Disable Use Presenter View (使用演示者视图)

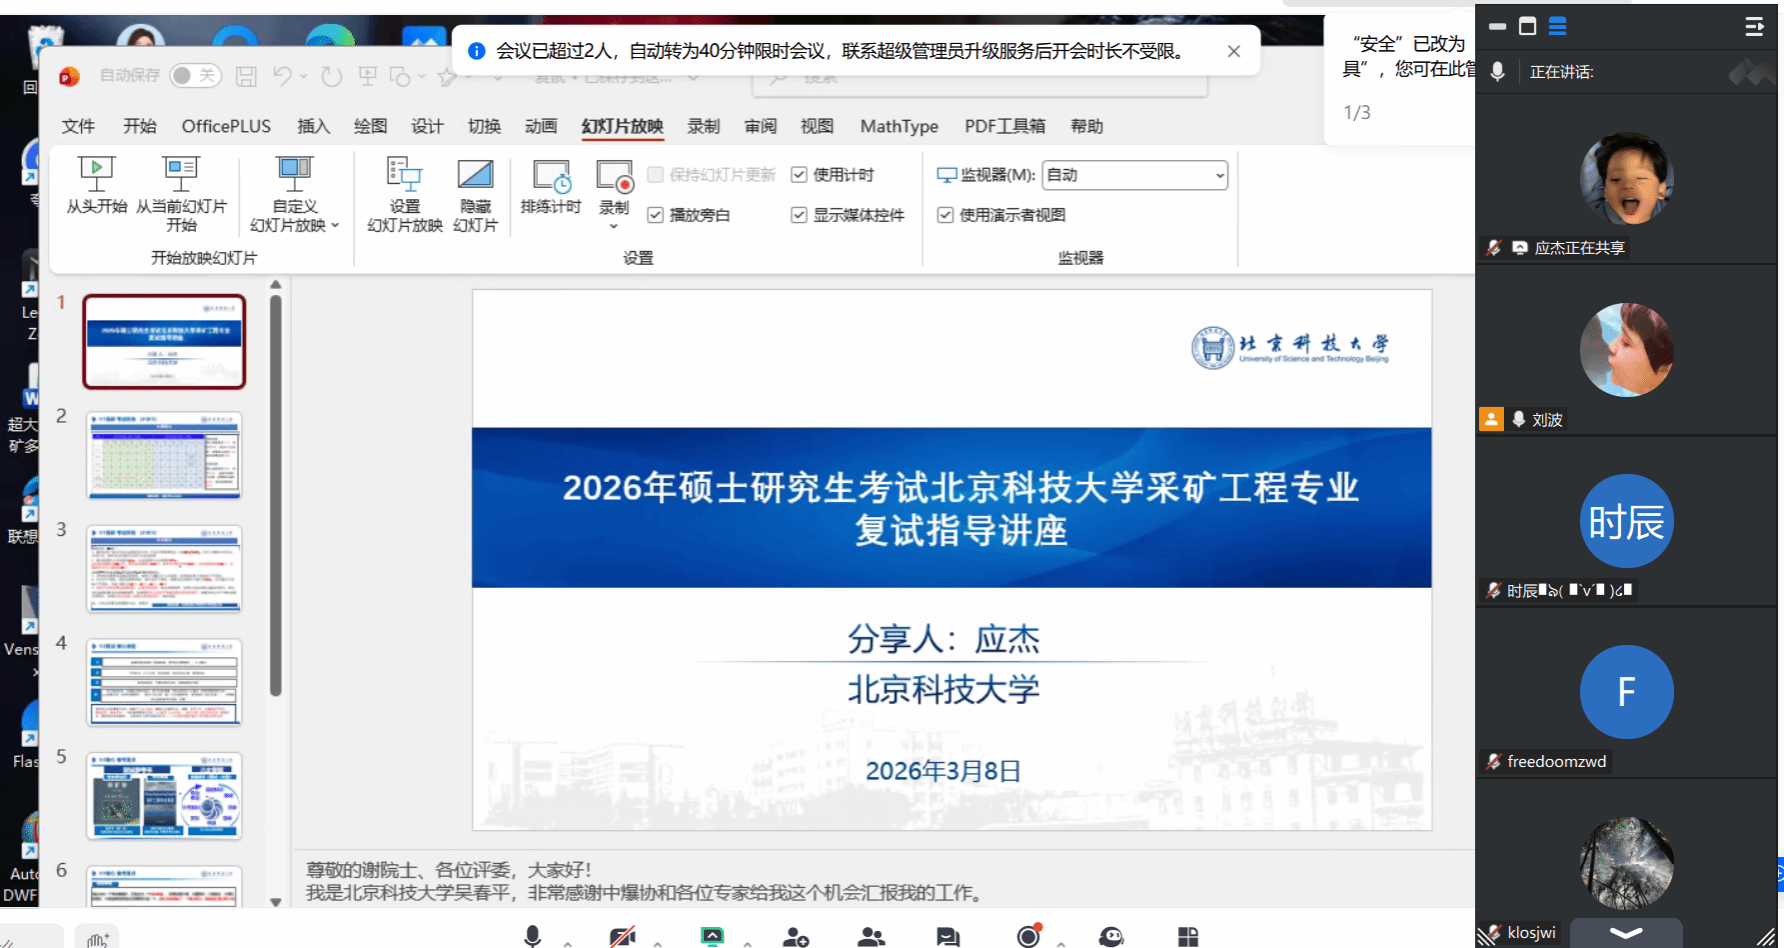click(x=945, y=215)
